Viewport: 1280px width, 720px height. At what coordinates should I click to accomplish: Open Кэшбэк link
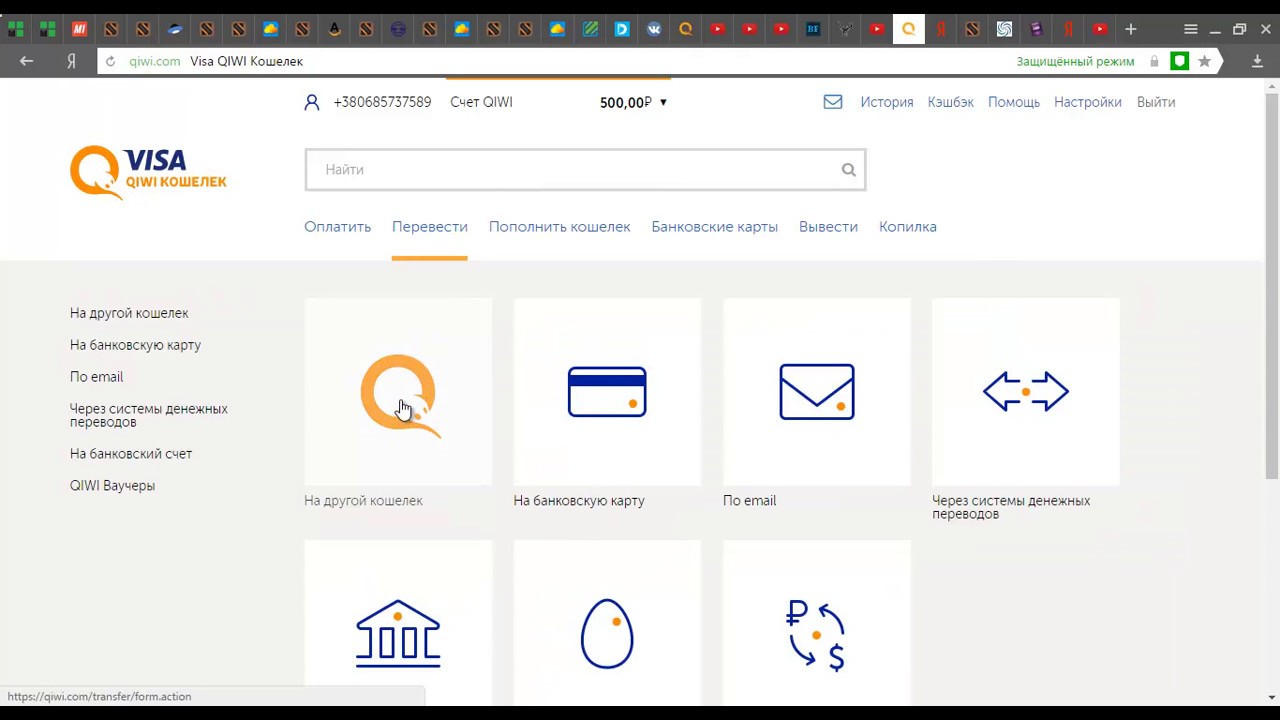pos(950,102)
